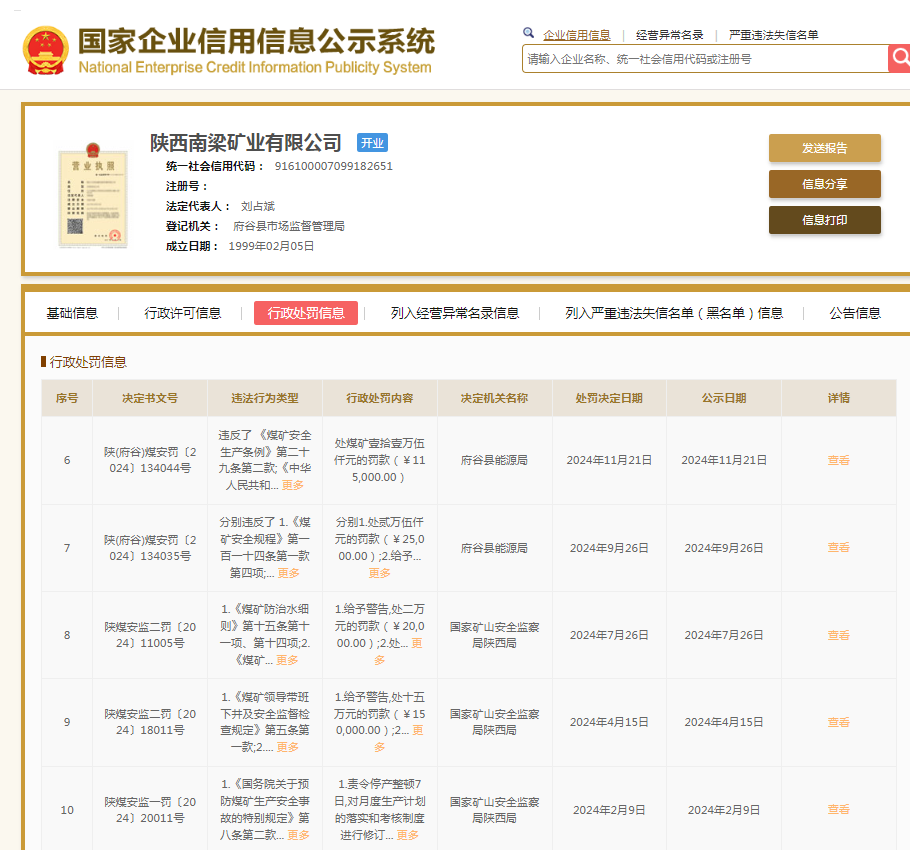Click the 信息打印 button

pos(825,220)
